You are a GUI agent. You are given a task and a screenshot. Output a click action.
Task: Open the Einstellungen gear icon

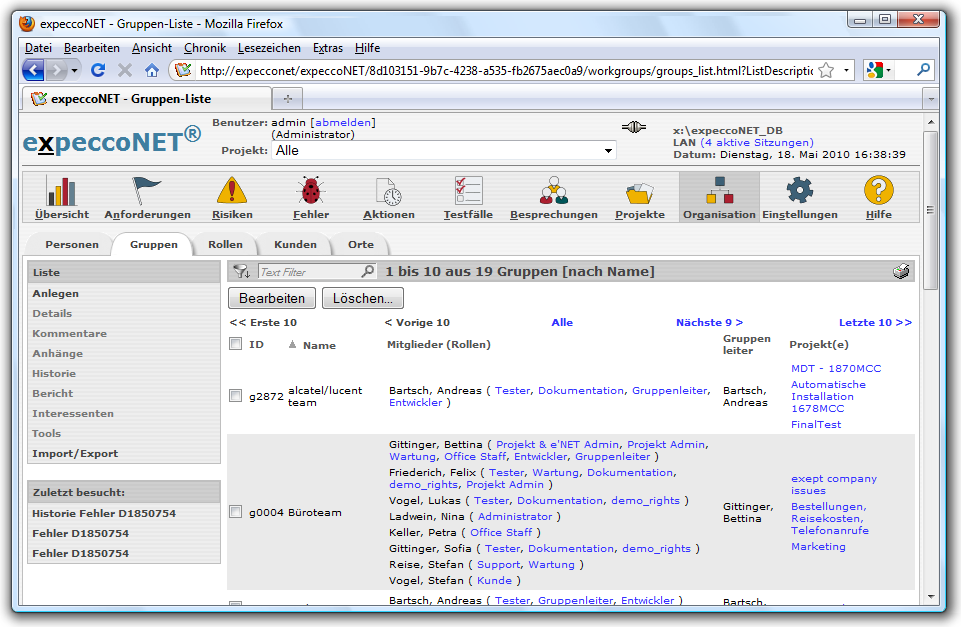tap(799, 191)
